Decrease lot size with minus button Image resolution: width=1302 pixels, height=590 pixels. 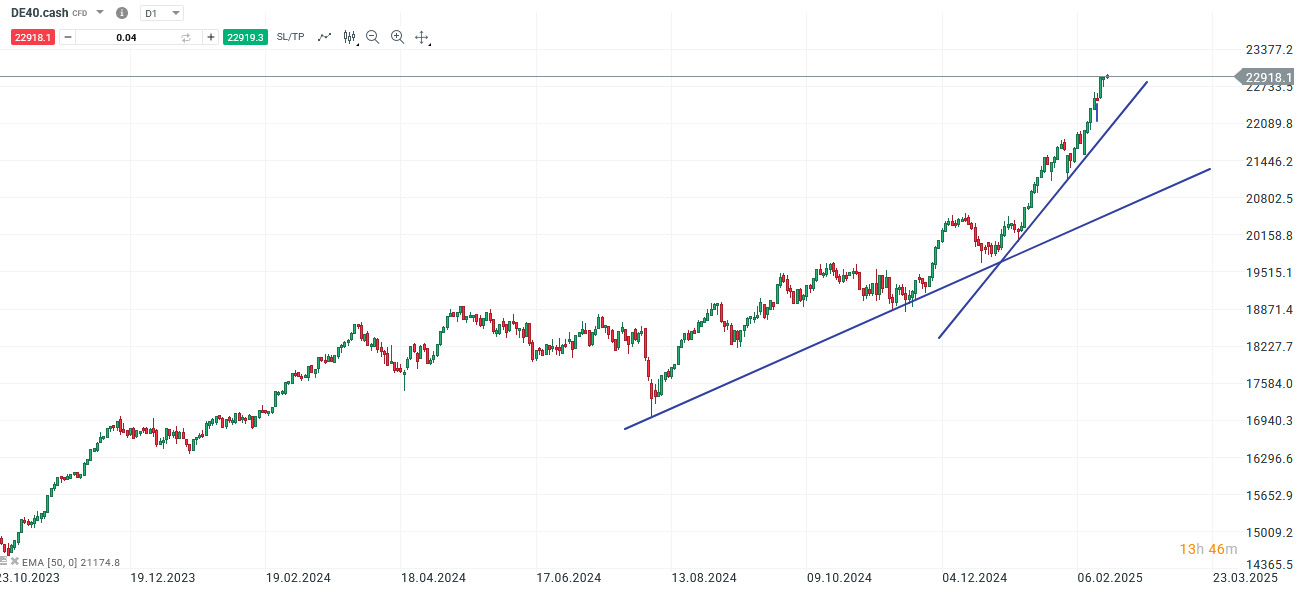coord(68,37)
